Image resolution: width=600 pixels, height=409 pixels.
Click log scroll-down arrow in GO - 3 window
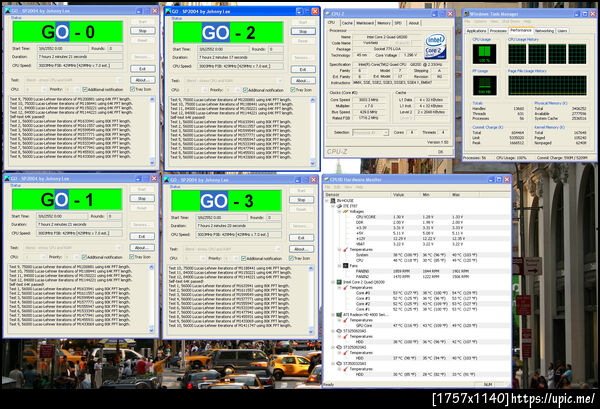[x=311, y=331]
